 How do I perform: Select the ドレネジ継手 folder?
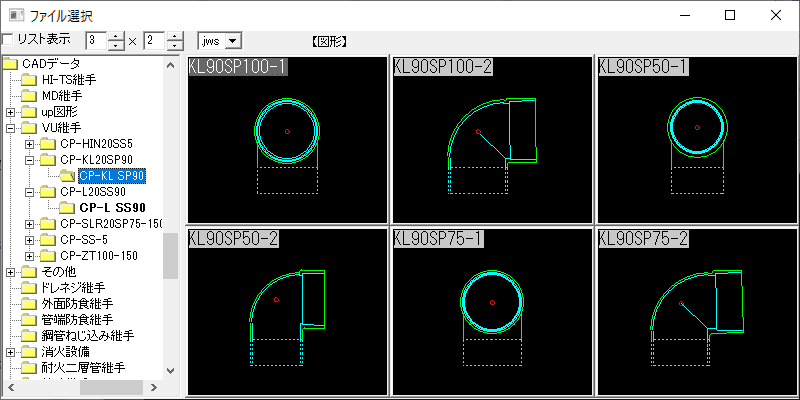pos(73,288)
